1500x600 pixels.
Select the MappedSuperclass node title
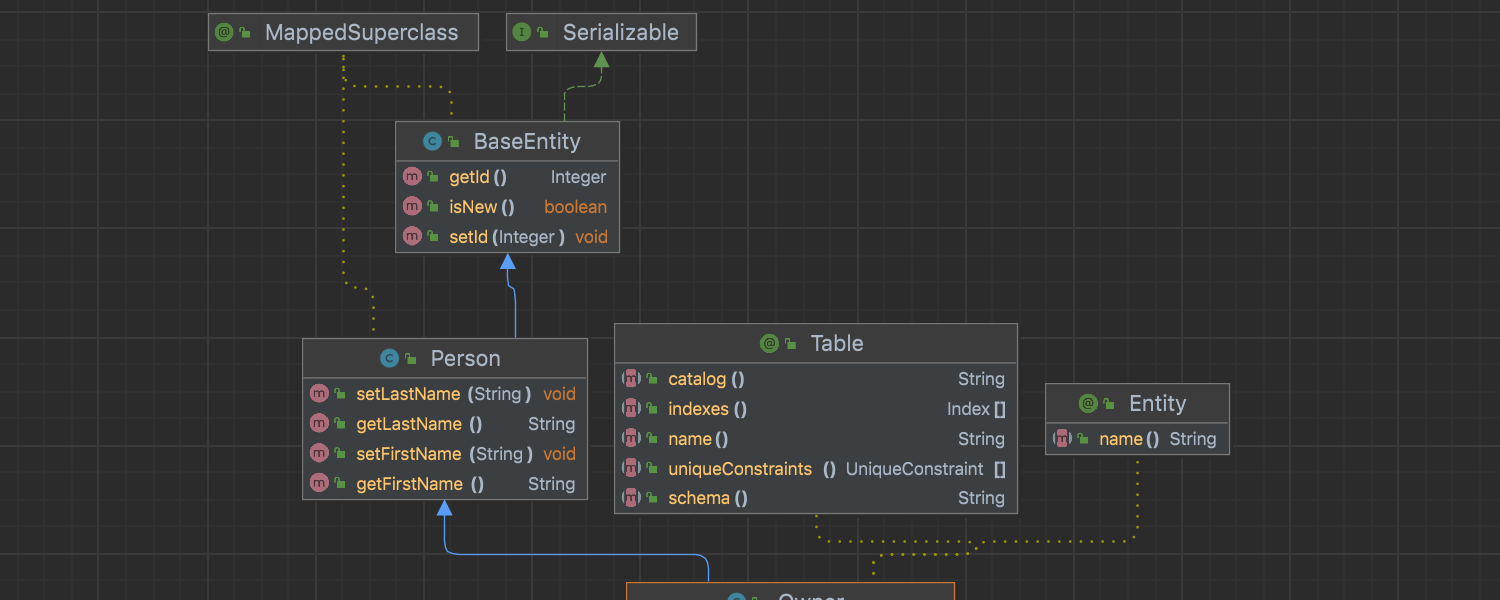tap(361, 32)
